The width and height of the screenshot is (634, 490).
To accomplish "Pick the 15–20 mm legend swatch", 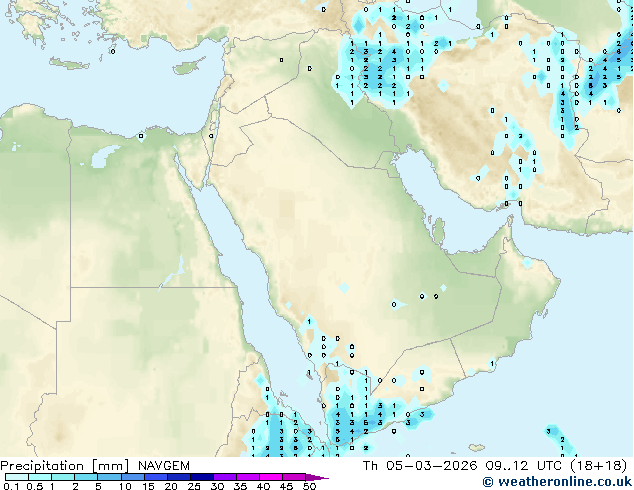I will [155, 477].
